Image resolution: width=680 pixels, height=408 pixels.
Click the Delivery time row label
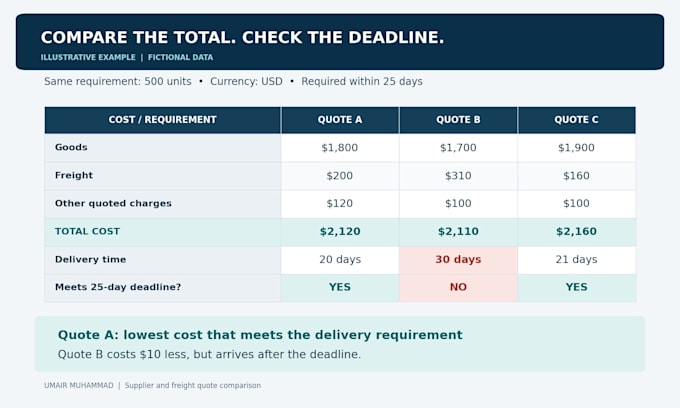click(x=91, y=259)
